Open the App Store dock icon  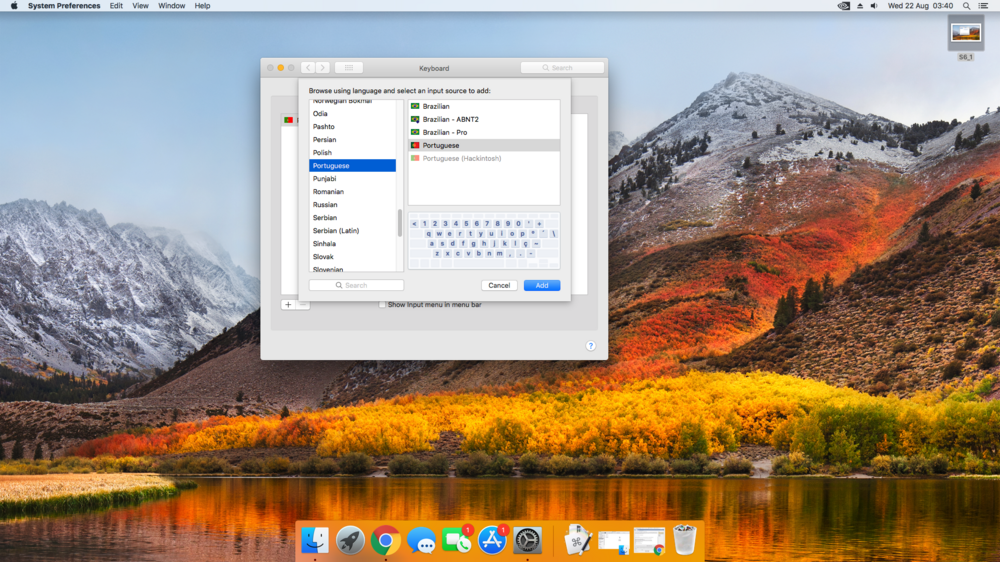tap(492, 541)
